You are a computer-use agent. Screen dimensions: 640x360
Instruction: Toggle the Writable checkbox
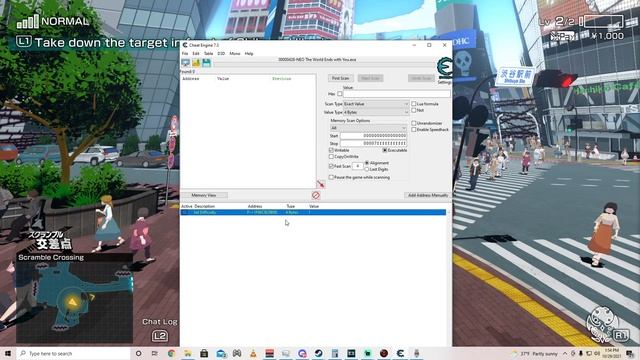click(331, 150)
